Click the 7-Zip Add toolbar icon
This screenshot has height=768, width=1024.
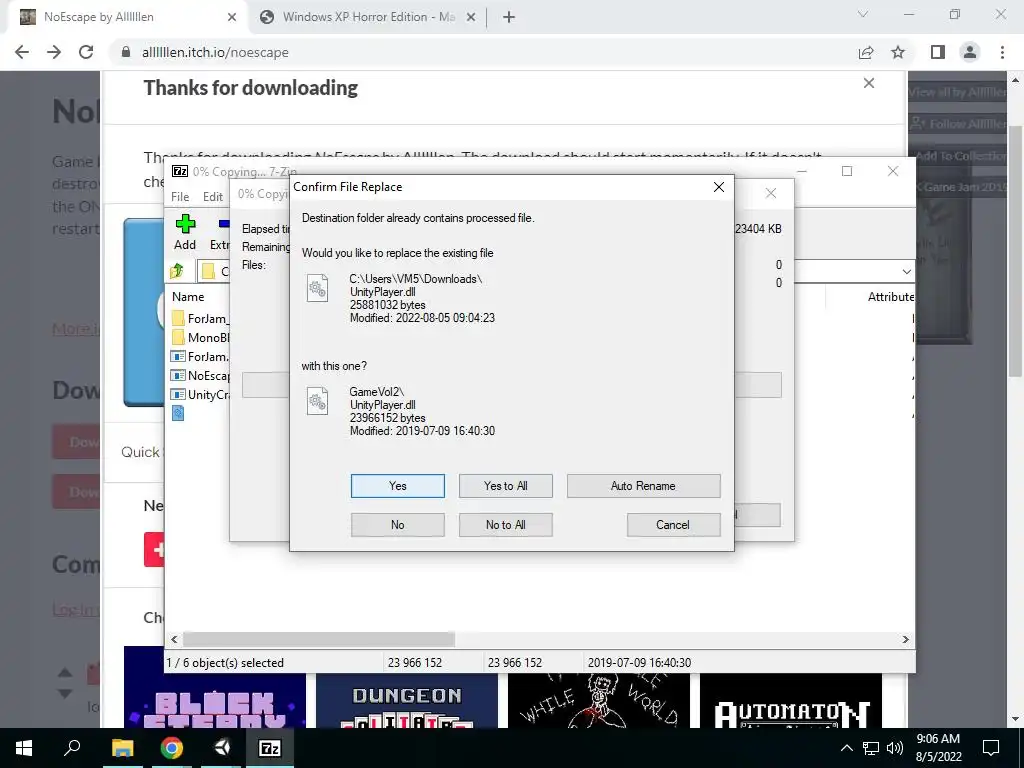[x=185, y=232]
